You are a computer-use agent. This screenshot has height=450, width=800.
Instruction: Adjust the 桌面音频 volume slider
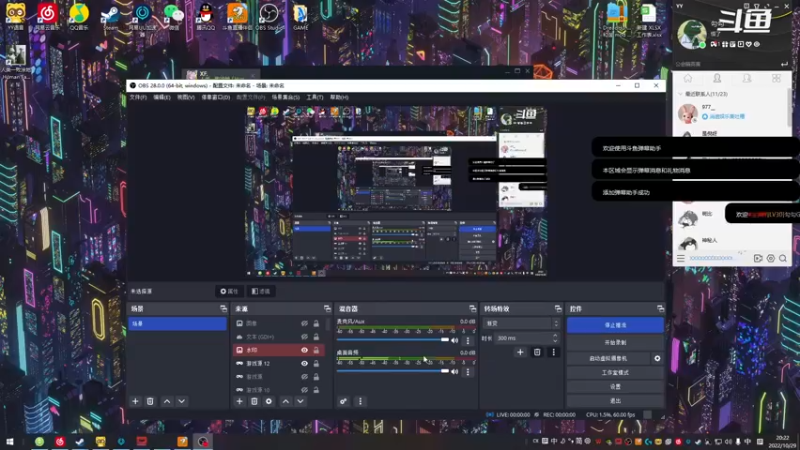point(392,371)
